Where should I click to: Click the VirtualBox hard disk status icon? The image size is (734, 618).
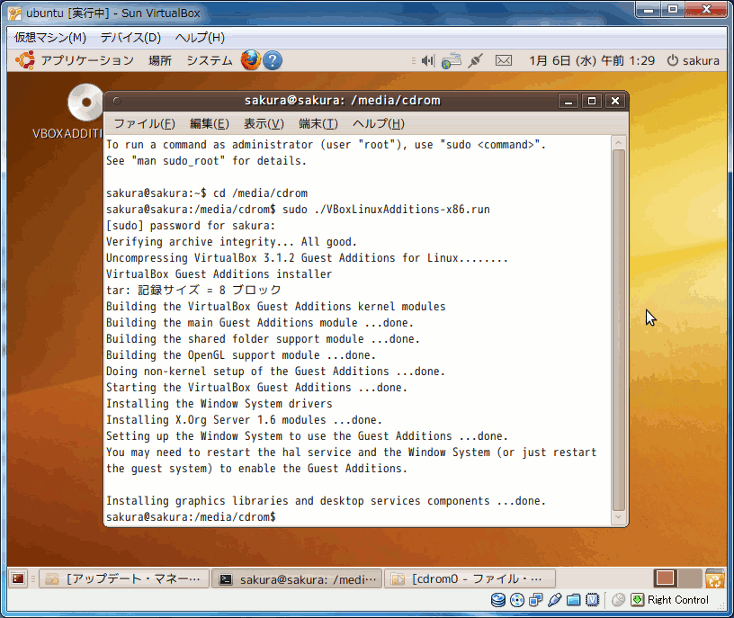point(497,600)
